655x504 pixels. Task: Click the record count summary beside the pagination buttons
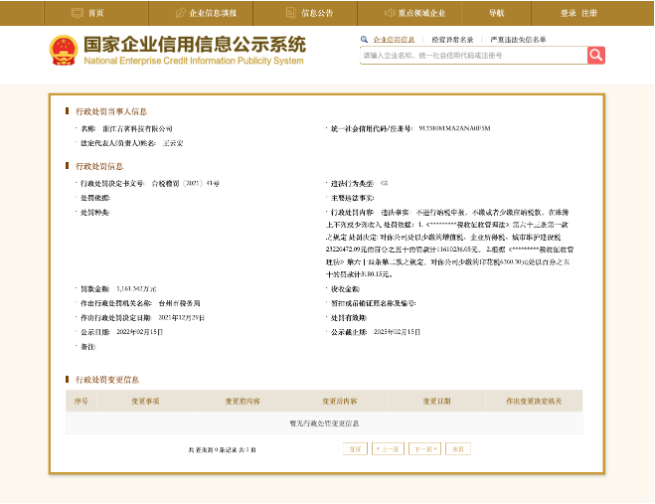click(222, 450)
